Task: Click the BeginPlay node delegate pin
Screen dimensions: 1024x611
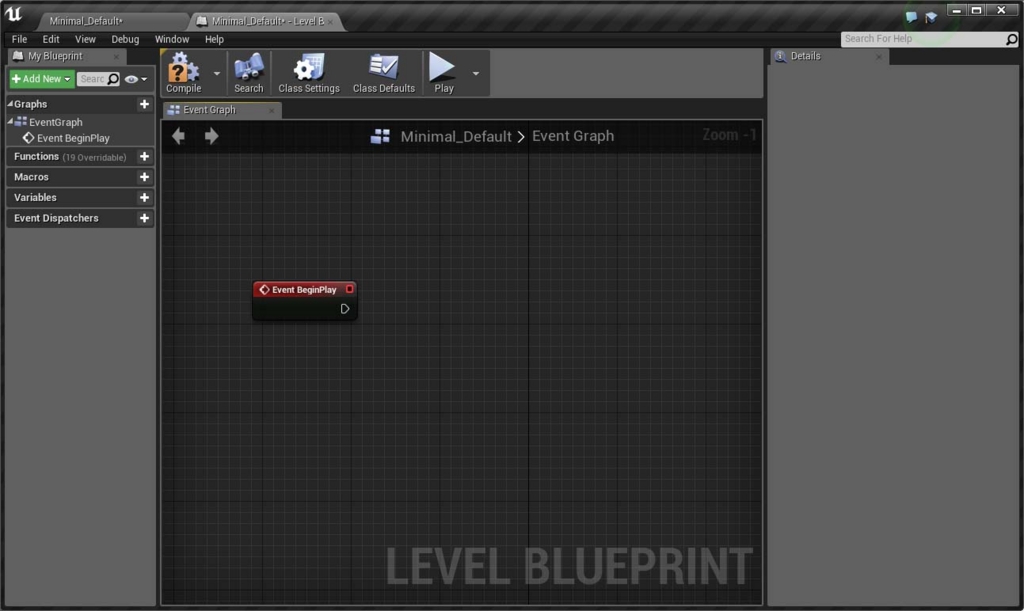Action: point(349,289)
